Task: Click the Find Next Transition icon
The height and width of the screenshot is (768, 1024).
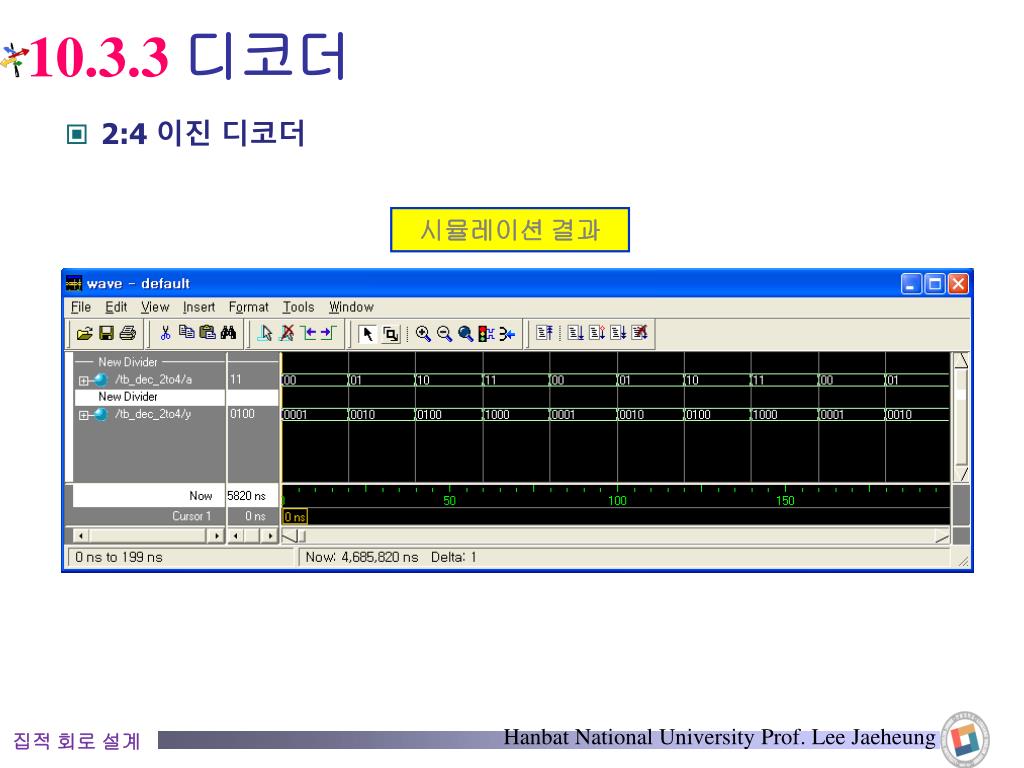Action: click(328, 333)
